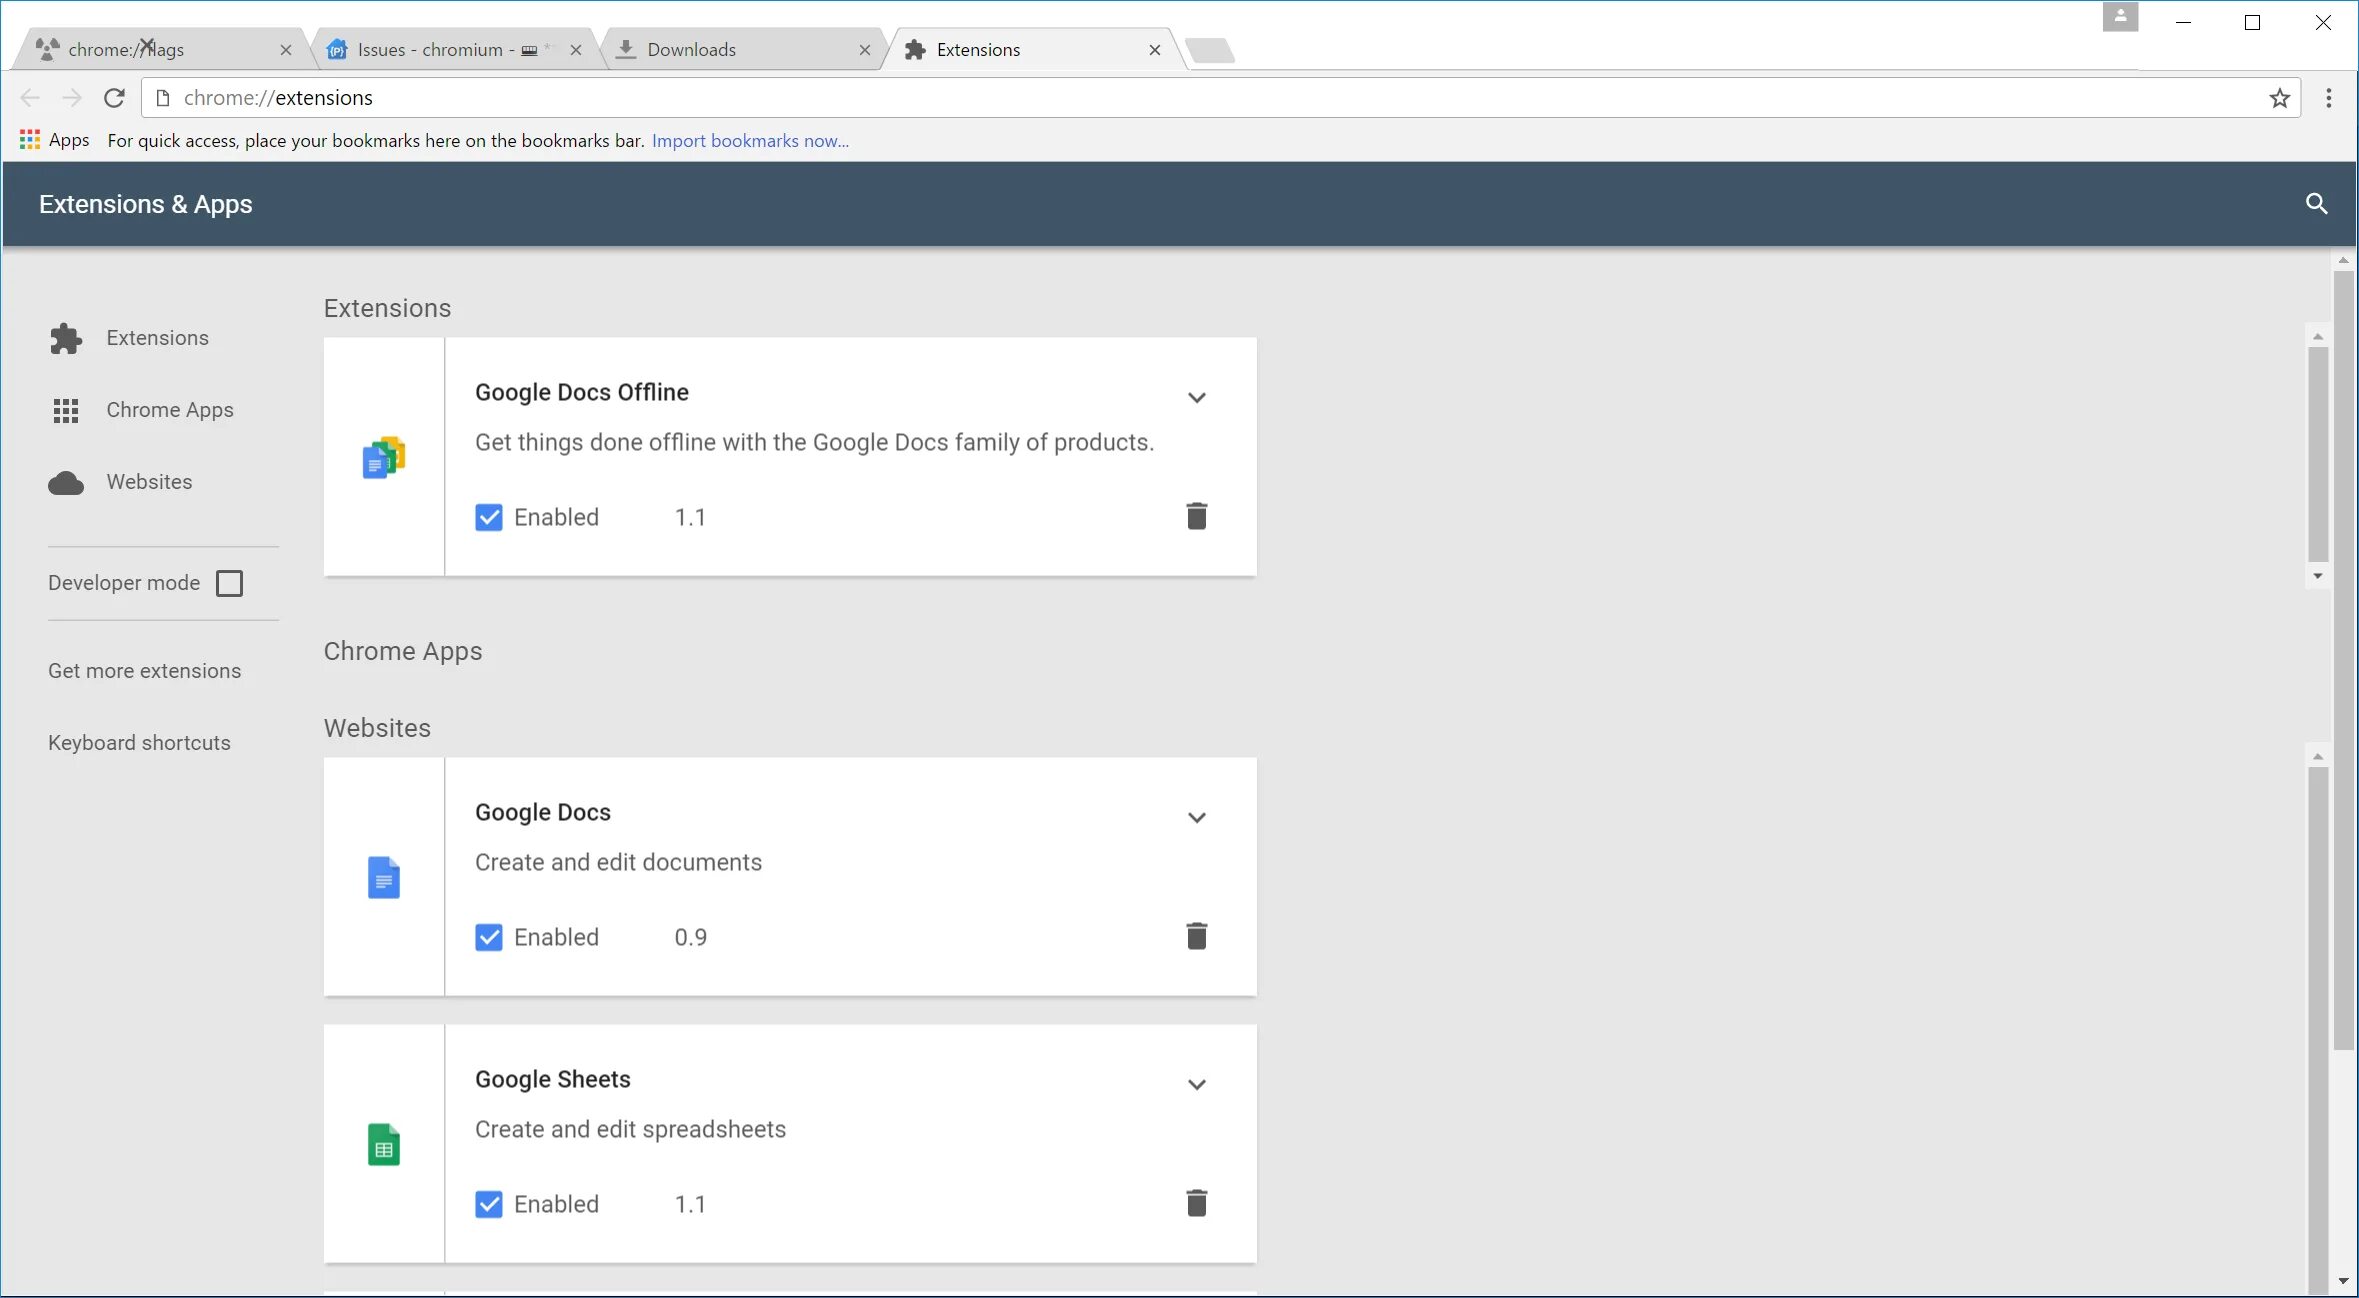Screen dimensions: 2359x1298
Task: Click the Extensions puzzle piece icon
Action: [x=66, y=337]
